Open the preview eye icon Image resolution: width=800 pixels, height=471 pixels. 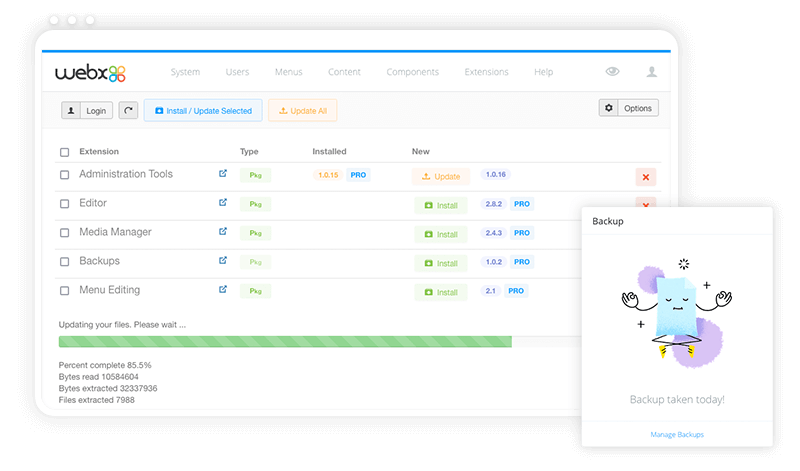click(x=612, y=71)
